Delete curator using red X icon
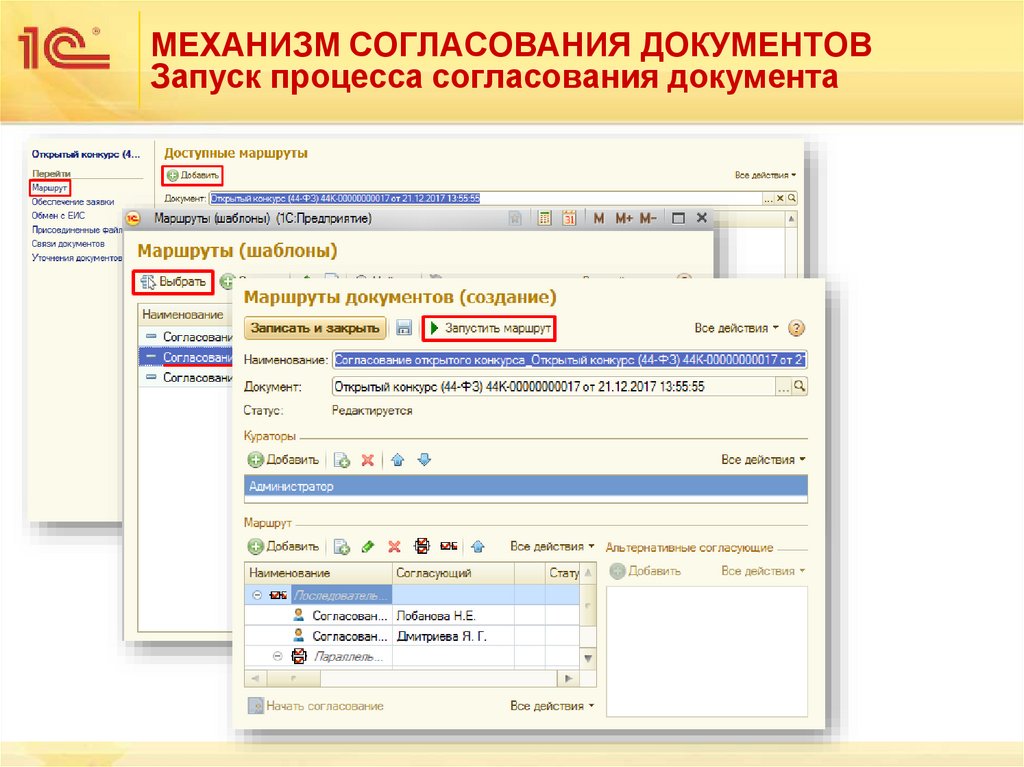 (x=366, y=460)
